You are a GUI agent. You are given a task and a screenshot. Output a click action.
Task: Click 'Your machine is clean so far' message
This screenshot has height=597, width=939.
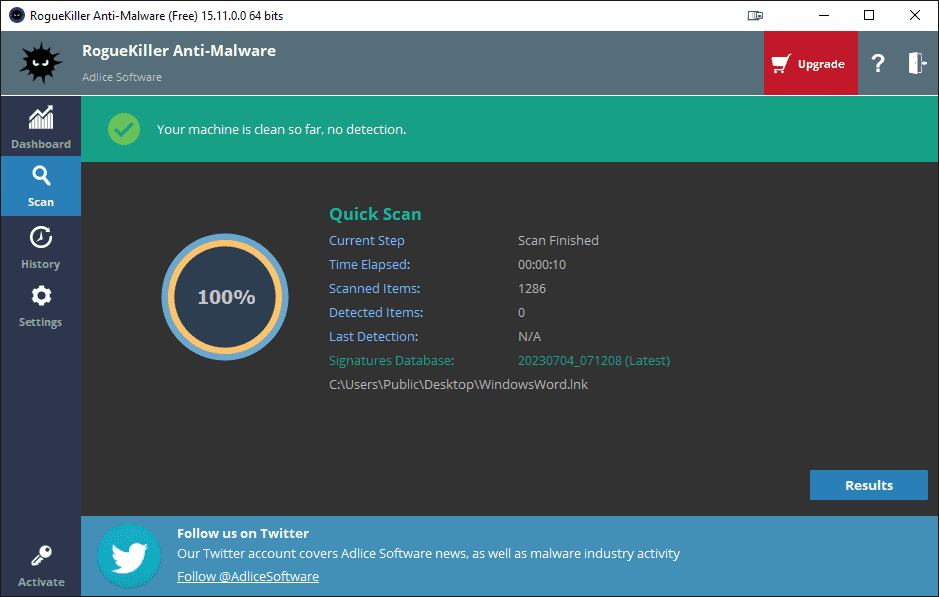click(281, 129)
